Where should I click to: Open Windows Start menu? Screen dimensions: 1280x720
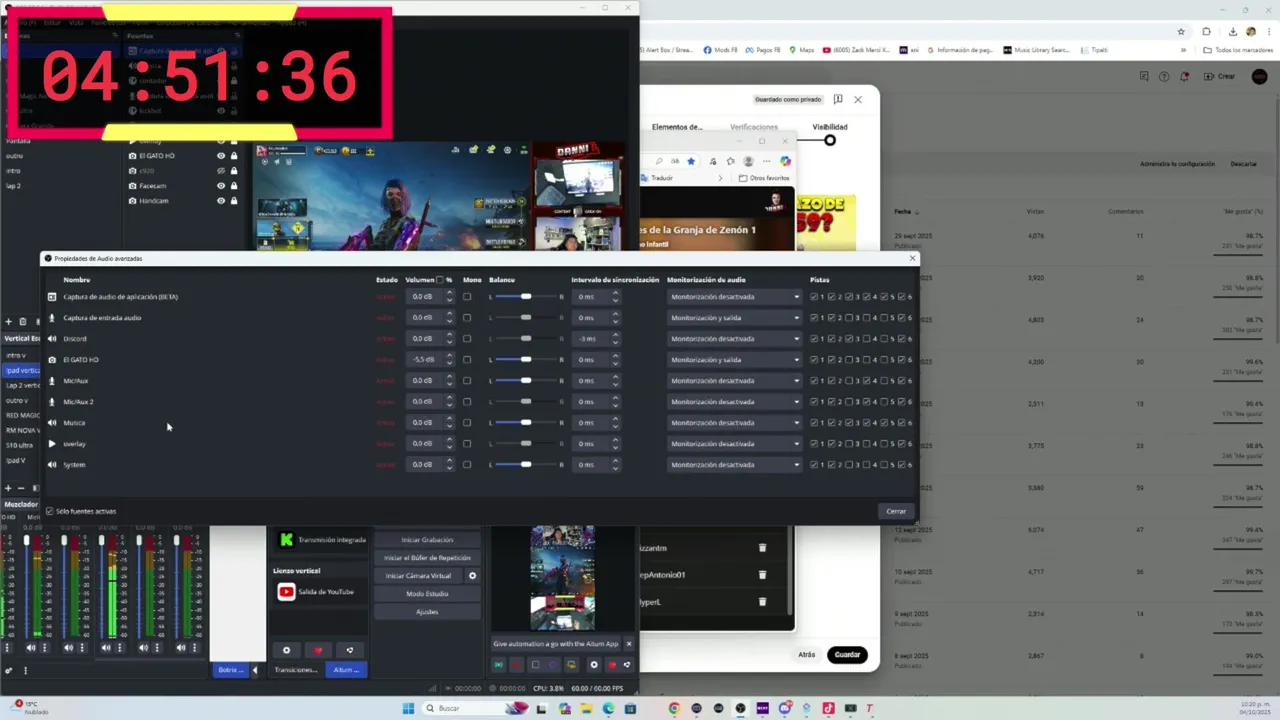pos(408,708)
